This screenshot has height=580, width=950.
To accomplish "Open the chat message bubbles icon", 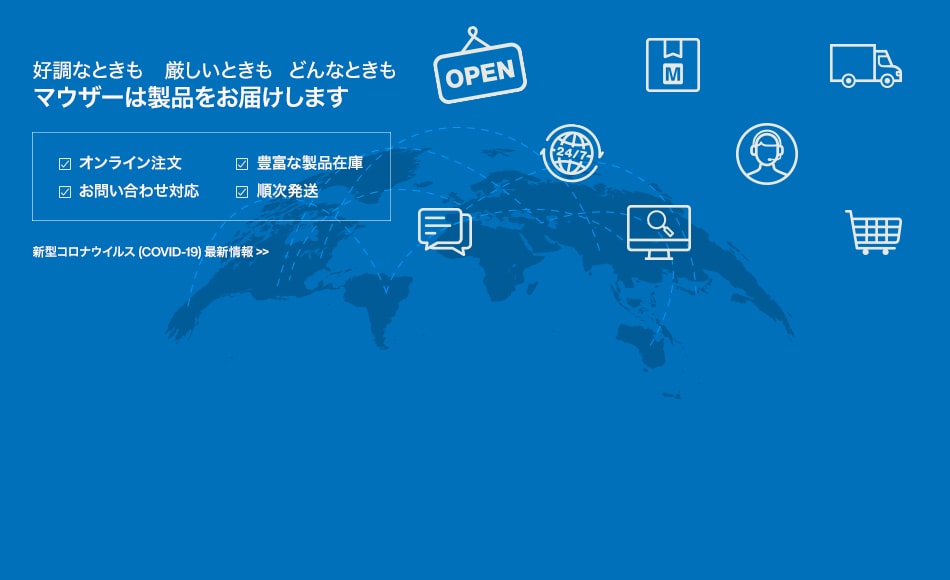I will point(443,231).
